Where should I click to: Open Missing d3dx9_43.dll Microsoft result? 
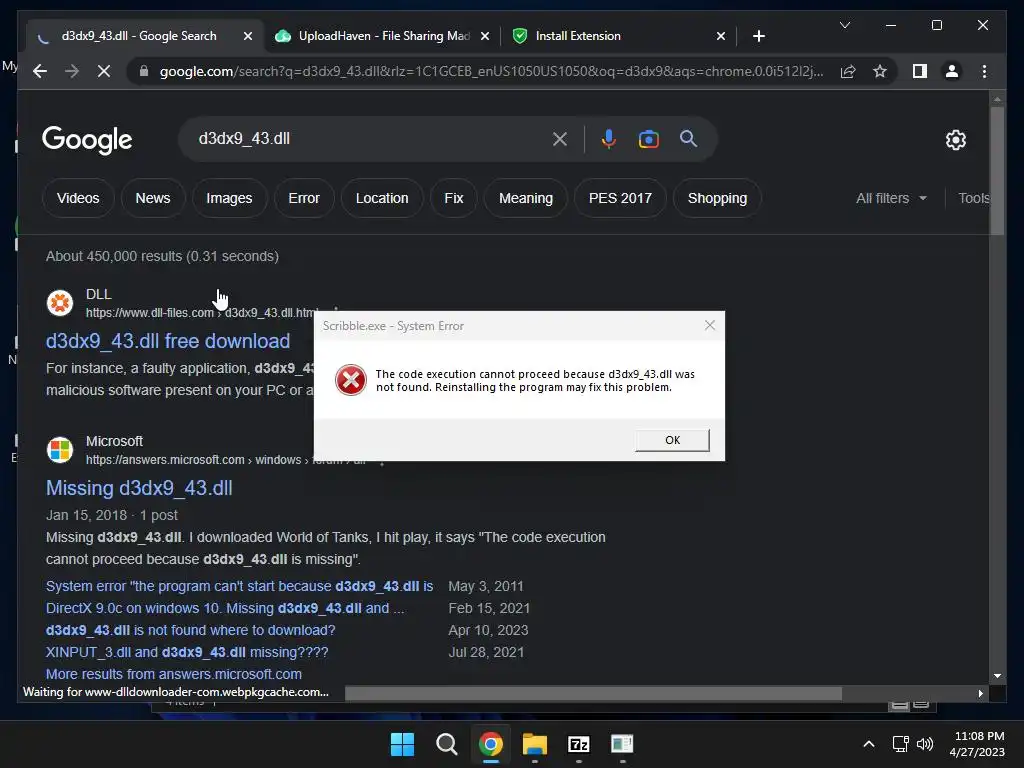click(139, 488)
